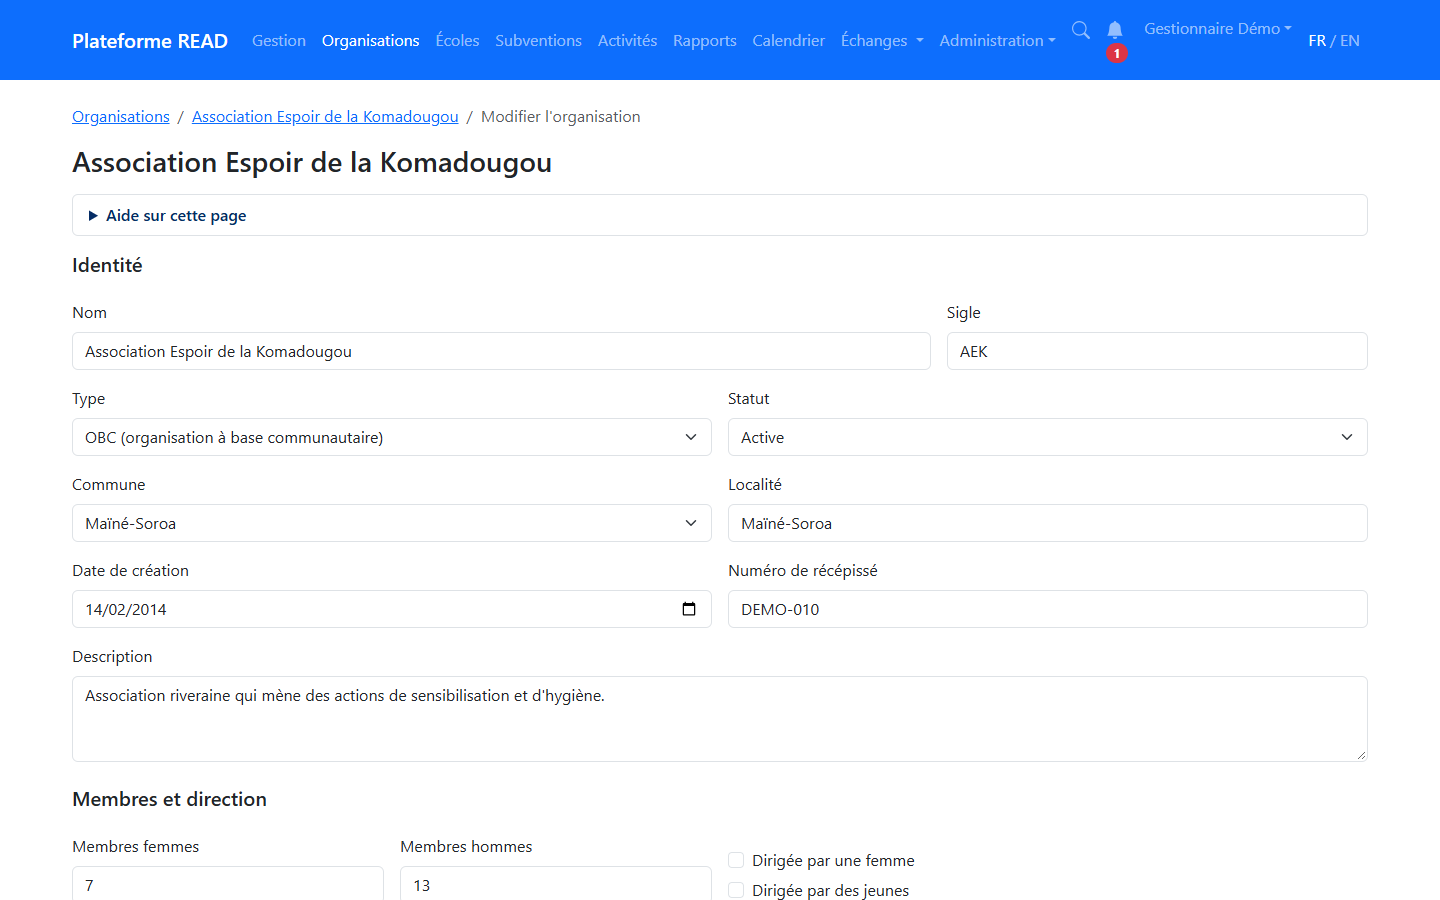The image size is (1440, 900).
Task: Click the Sigle input field
Action: click(1157, 351)
